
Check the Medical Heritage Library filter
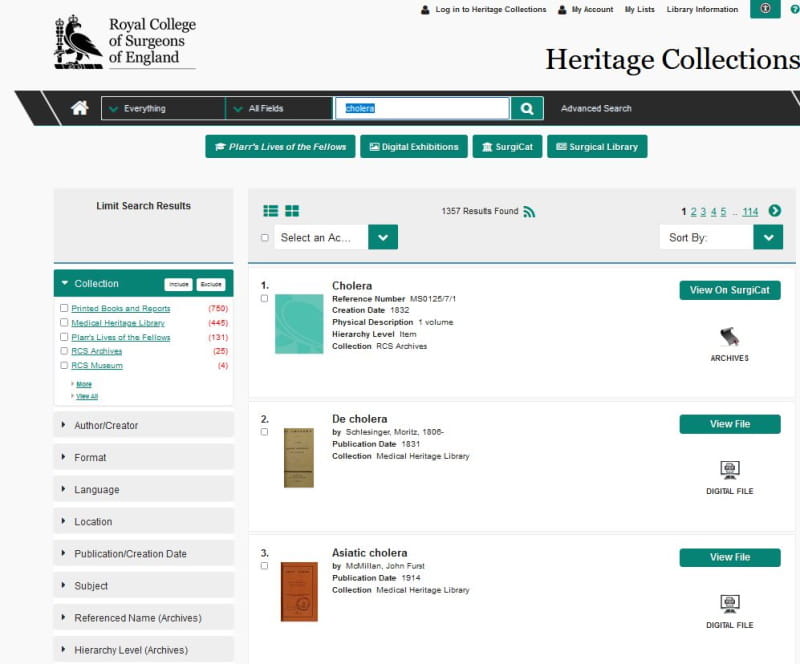[x=64, y=323]
